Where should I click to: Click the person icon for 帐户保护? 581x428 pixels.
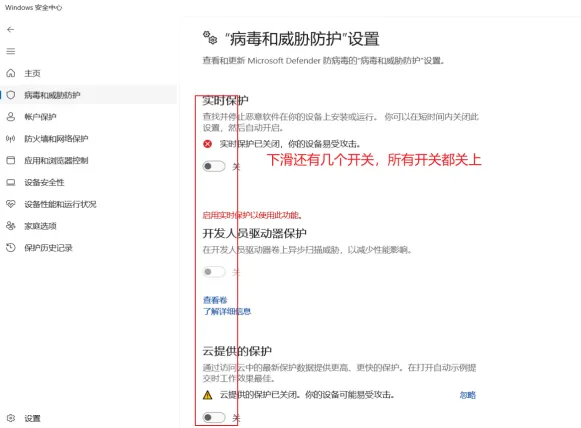click(11, 117)
